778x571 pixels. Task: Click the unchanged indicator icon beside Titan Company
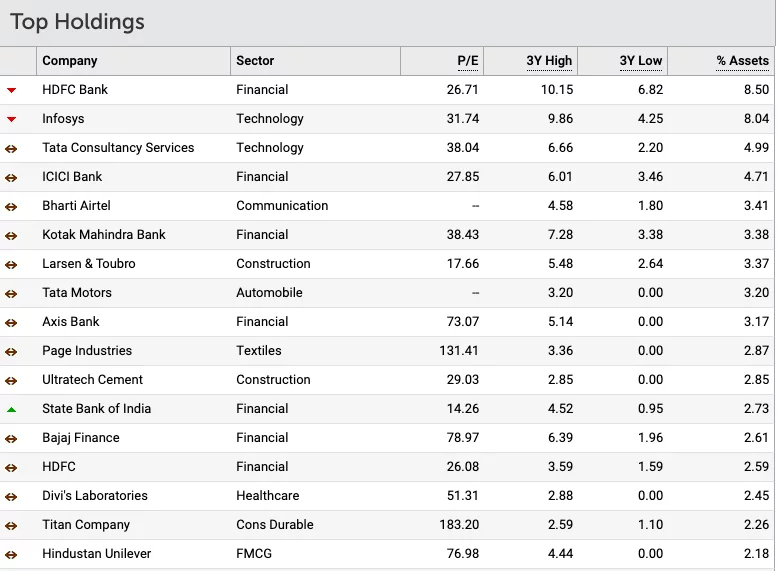click(12, 525)
